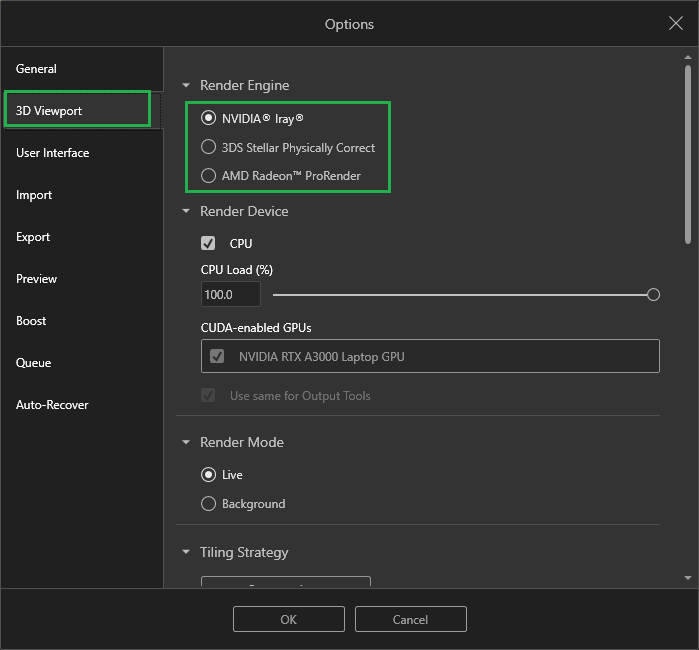
Task: Click the CPU Load percentage input field
Action: pos(230,295)
